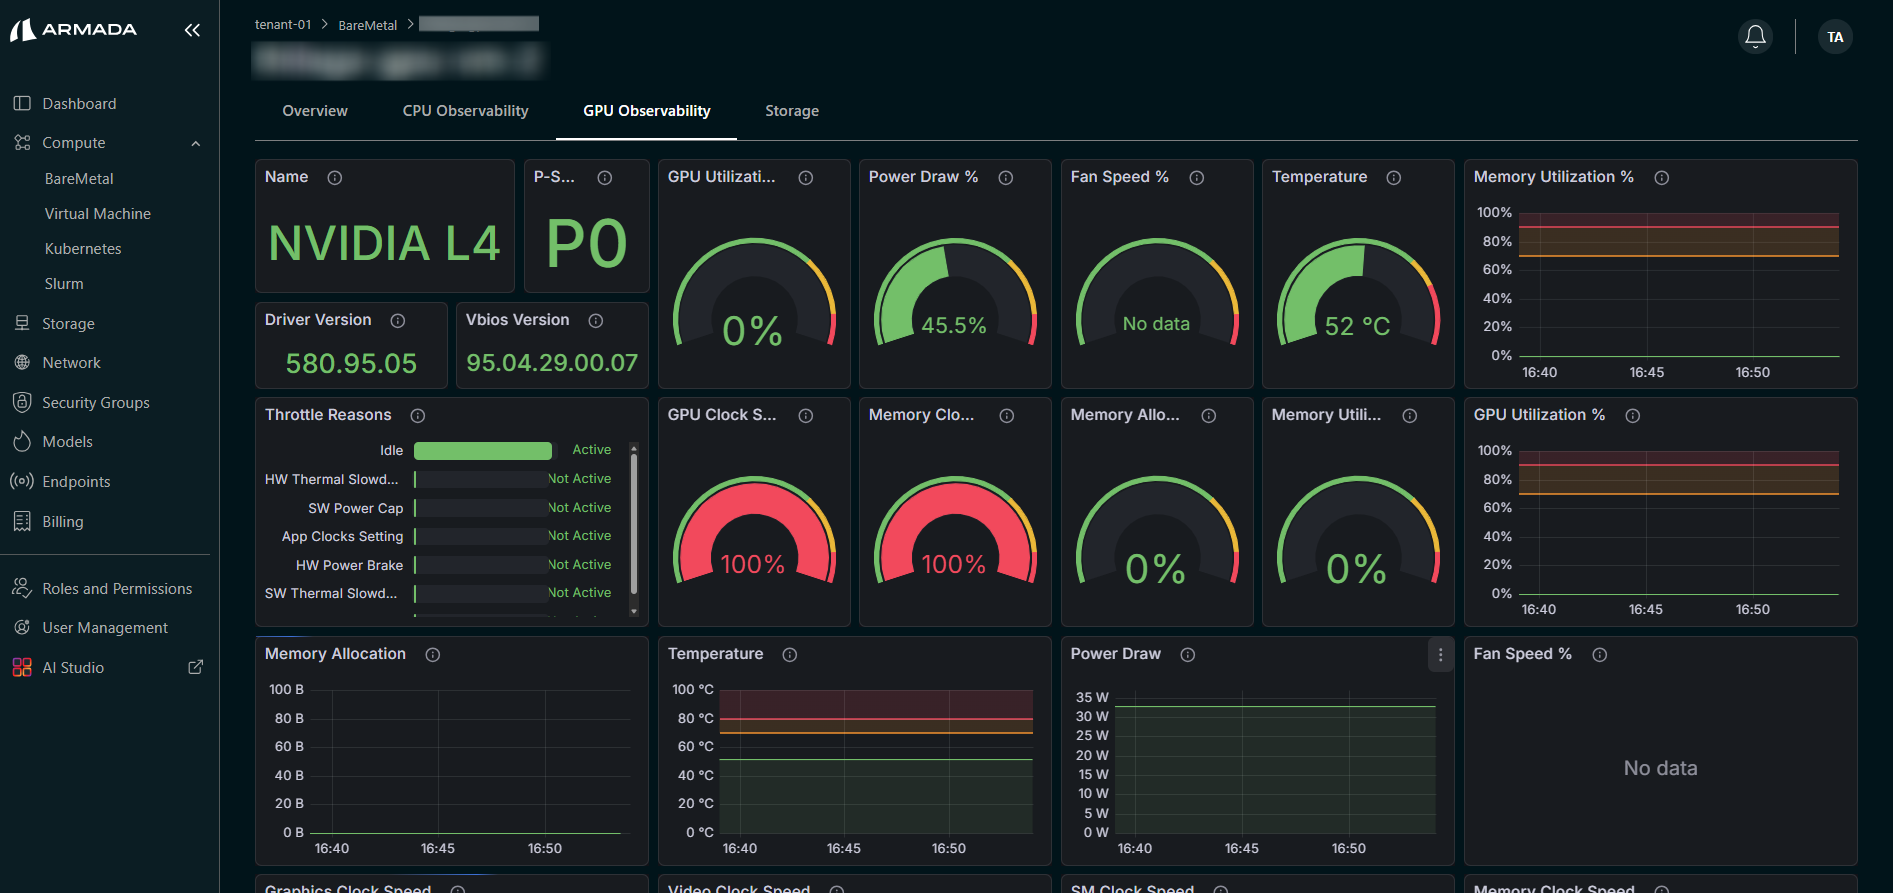Show info for Temperature chart panel
1894x894 pixels.
click(x=790, y=655)
